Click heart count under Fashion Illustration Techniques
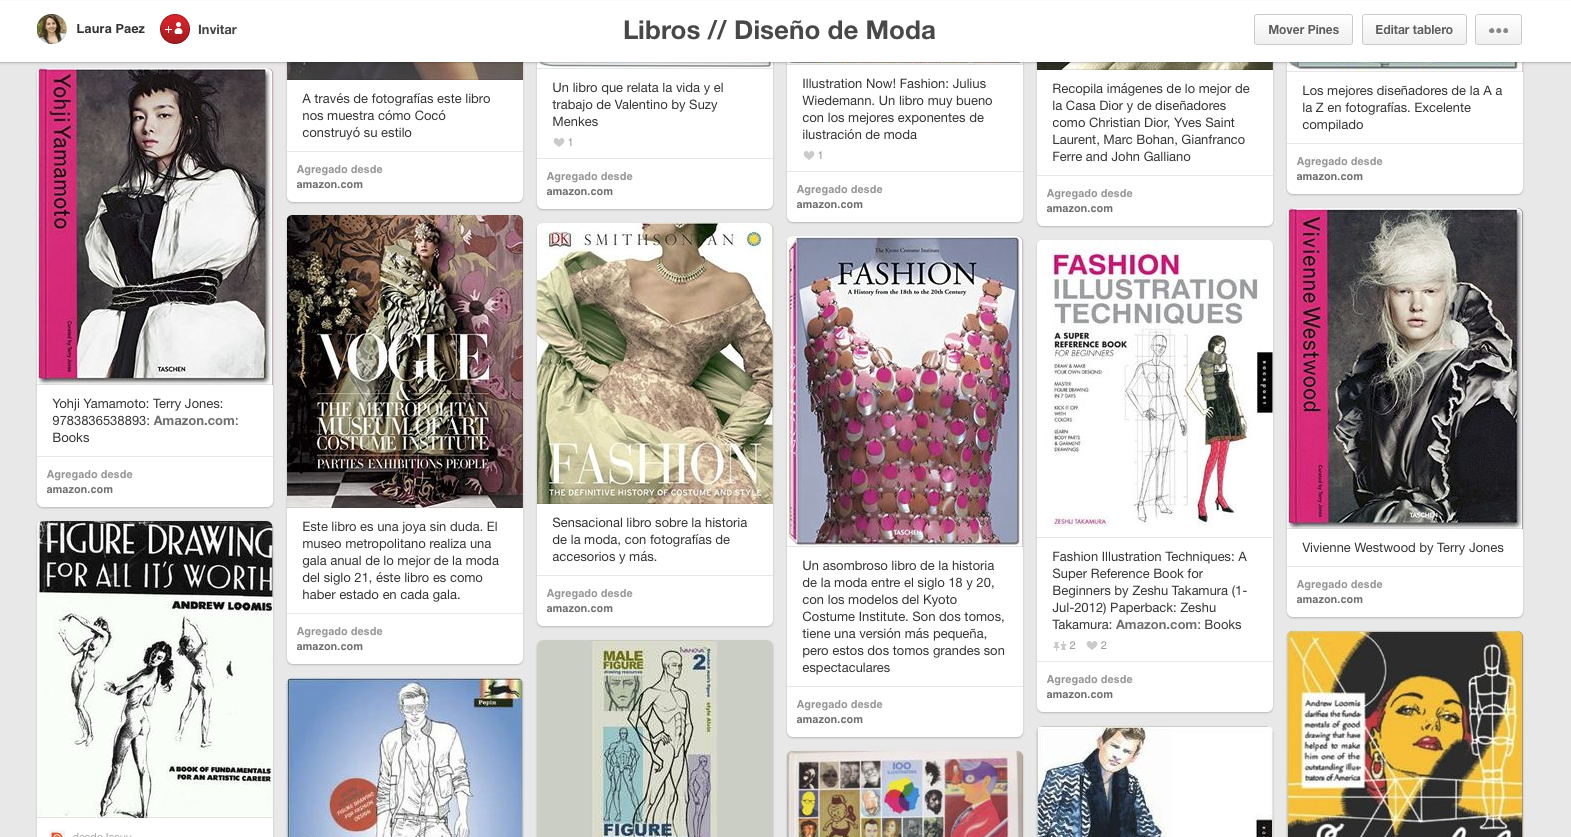 pyautogui.click(x=1096, y=646)
